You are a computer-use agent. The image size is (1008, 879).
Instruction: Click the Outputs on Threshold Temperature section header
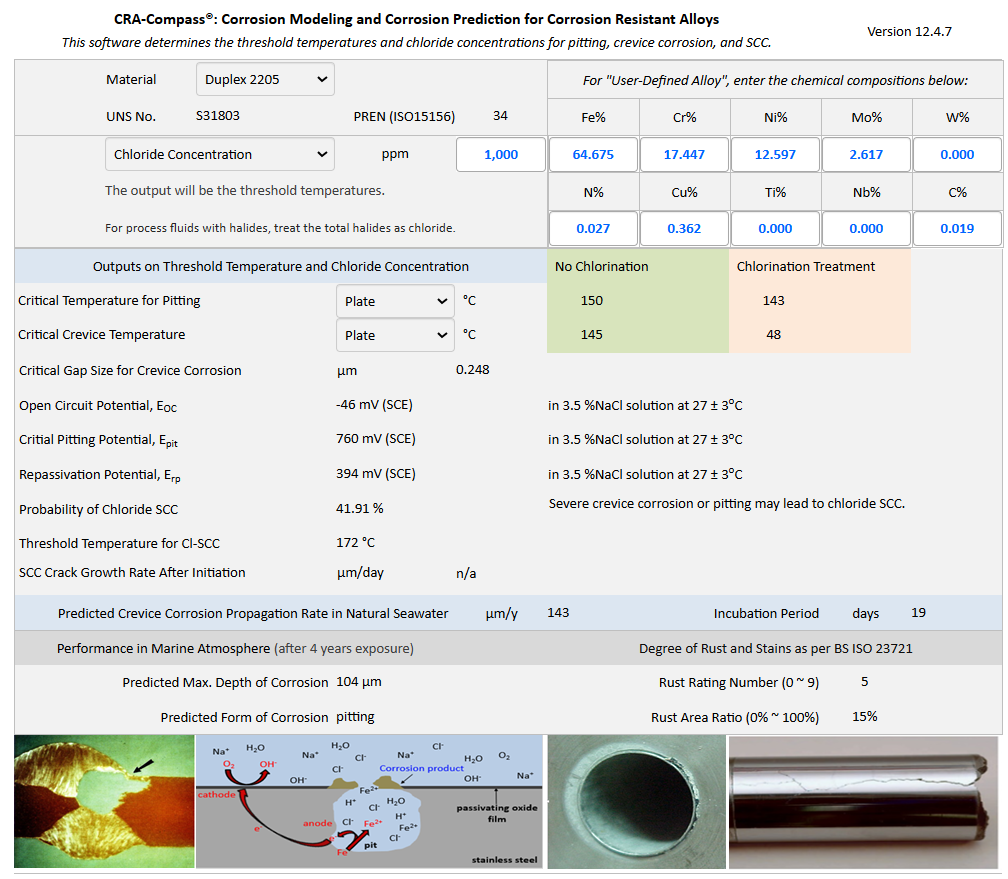coord(281,266)
